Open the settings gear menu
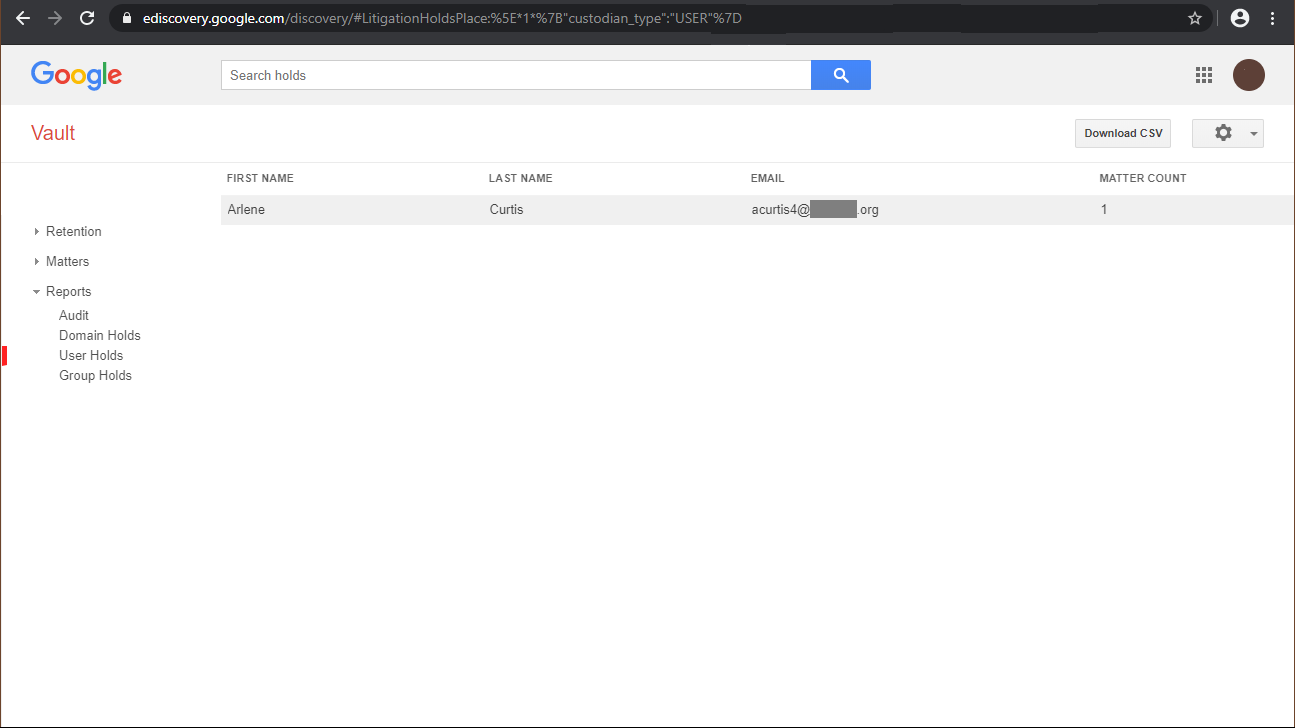Screen dimensions: 1295x728 [1227, 133]
